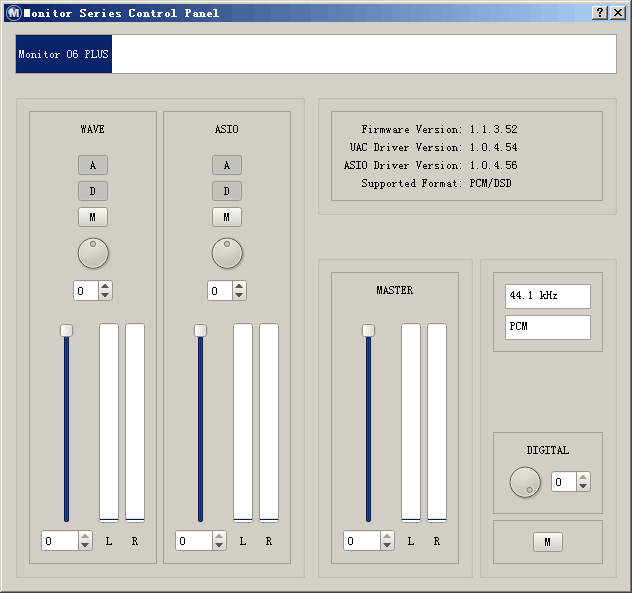Screen dimensions: 632x593
Task: Toggle the ASIO channel D button
Action: coord(227,191)
